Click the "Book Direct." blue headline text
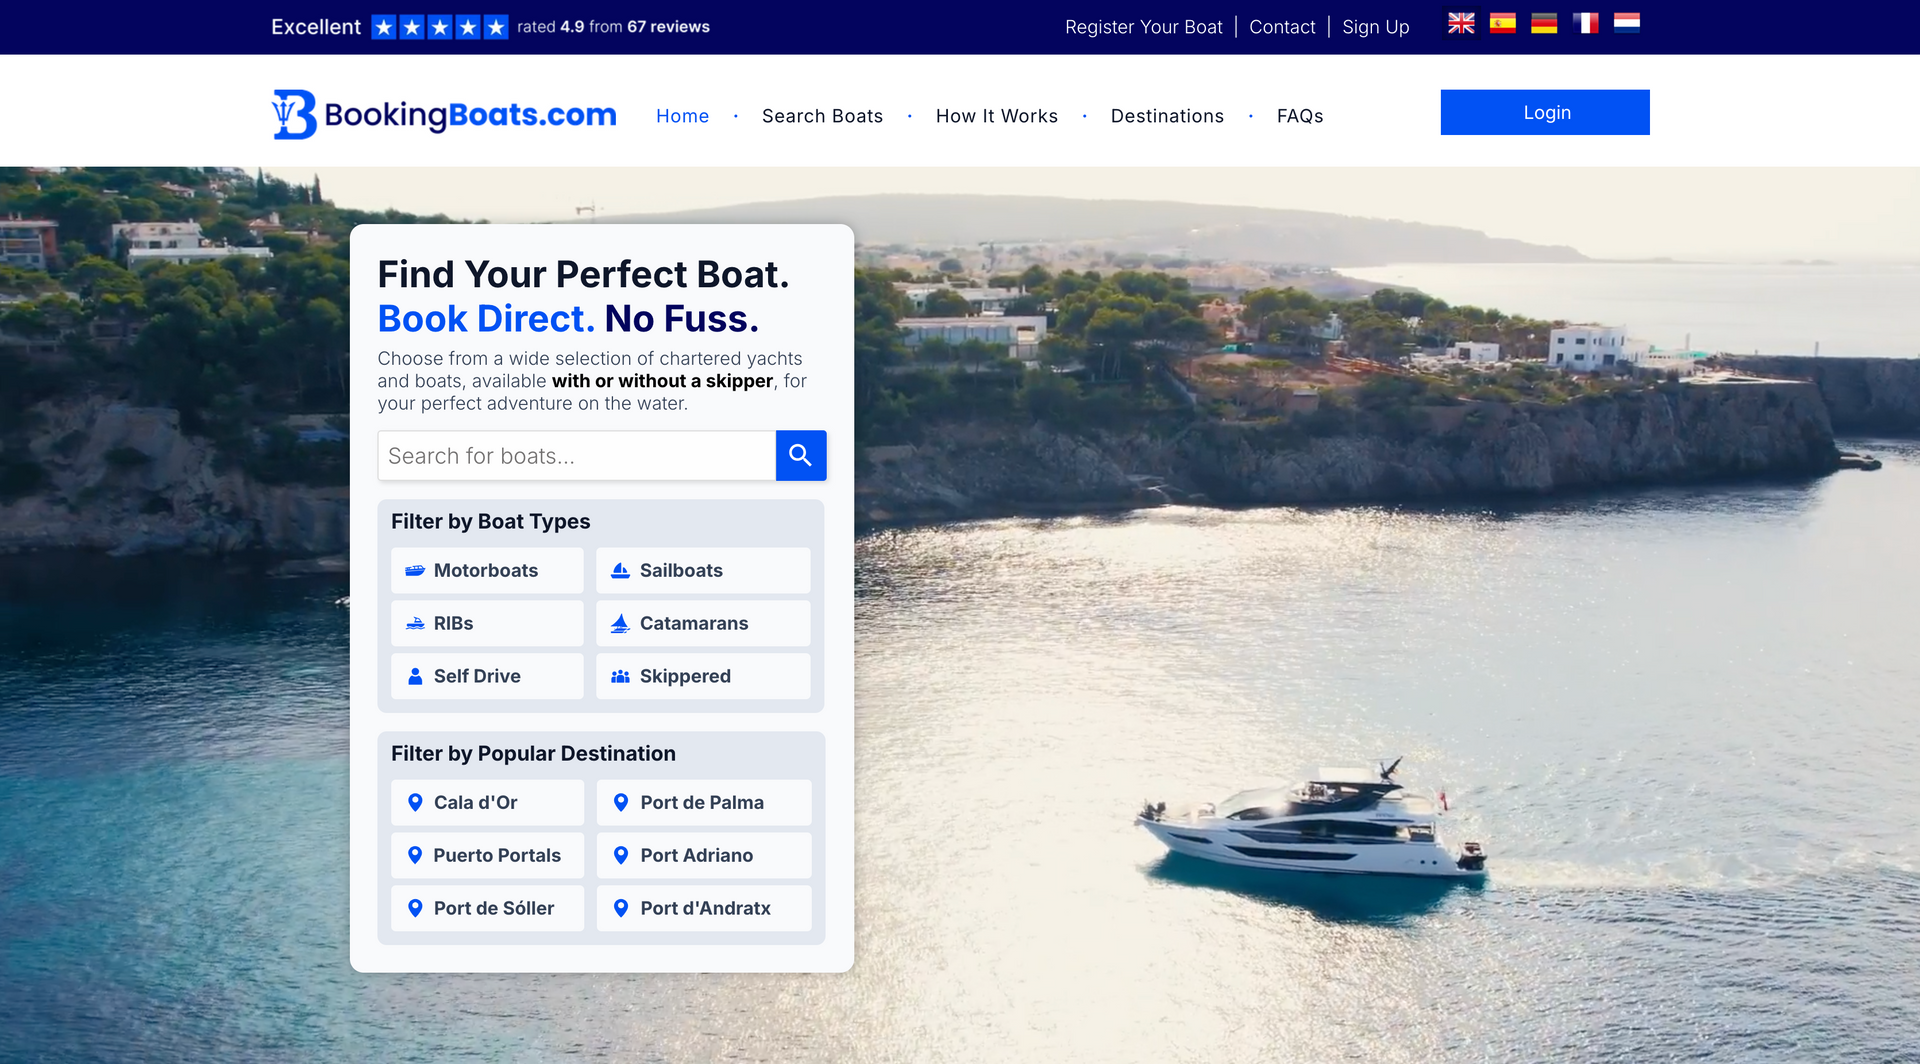 point(486,318)
